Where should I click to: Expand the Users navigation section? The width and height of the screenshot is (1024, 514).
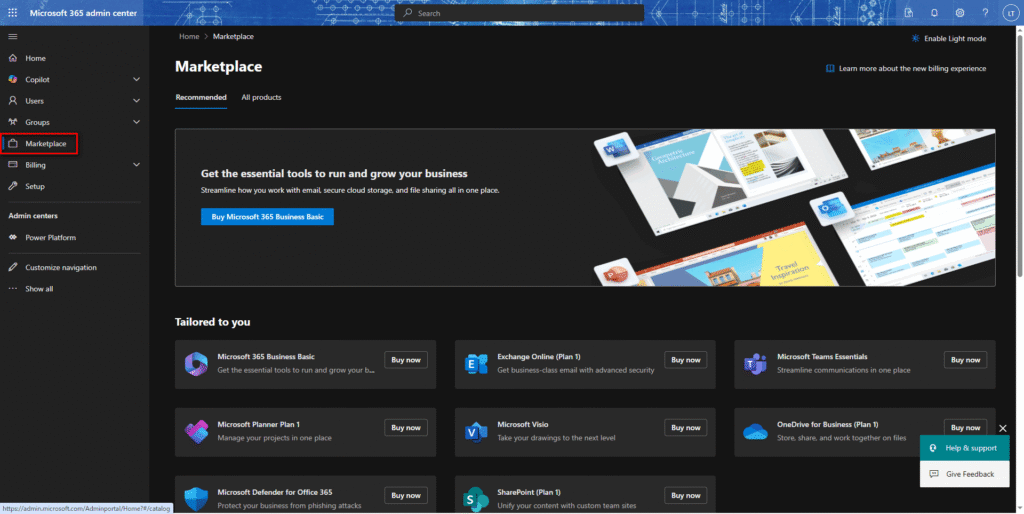pos(136,101)
